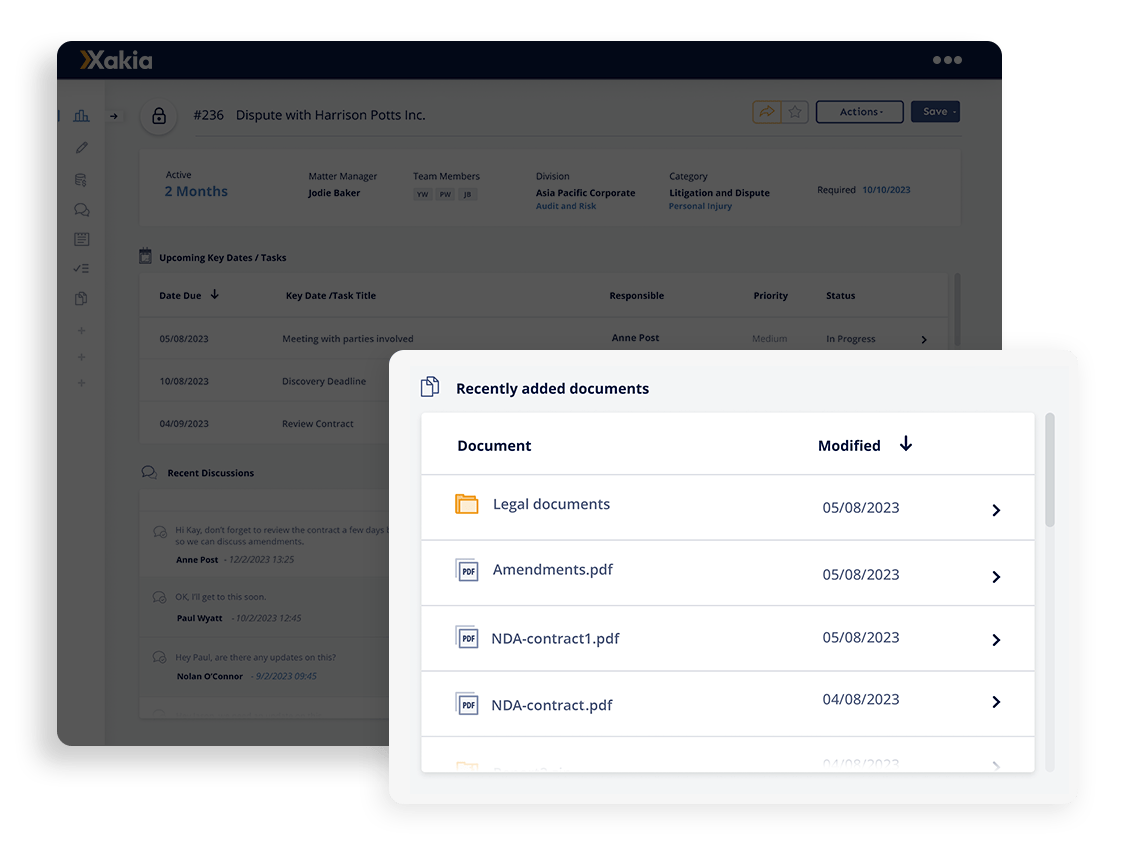Screen dimensions: 1133x855
Task: Click Legal documents folder name
Action: coord(551,504)
